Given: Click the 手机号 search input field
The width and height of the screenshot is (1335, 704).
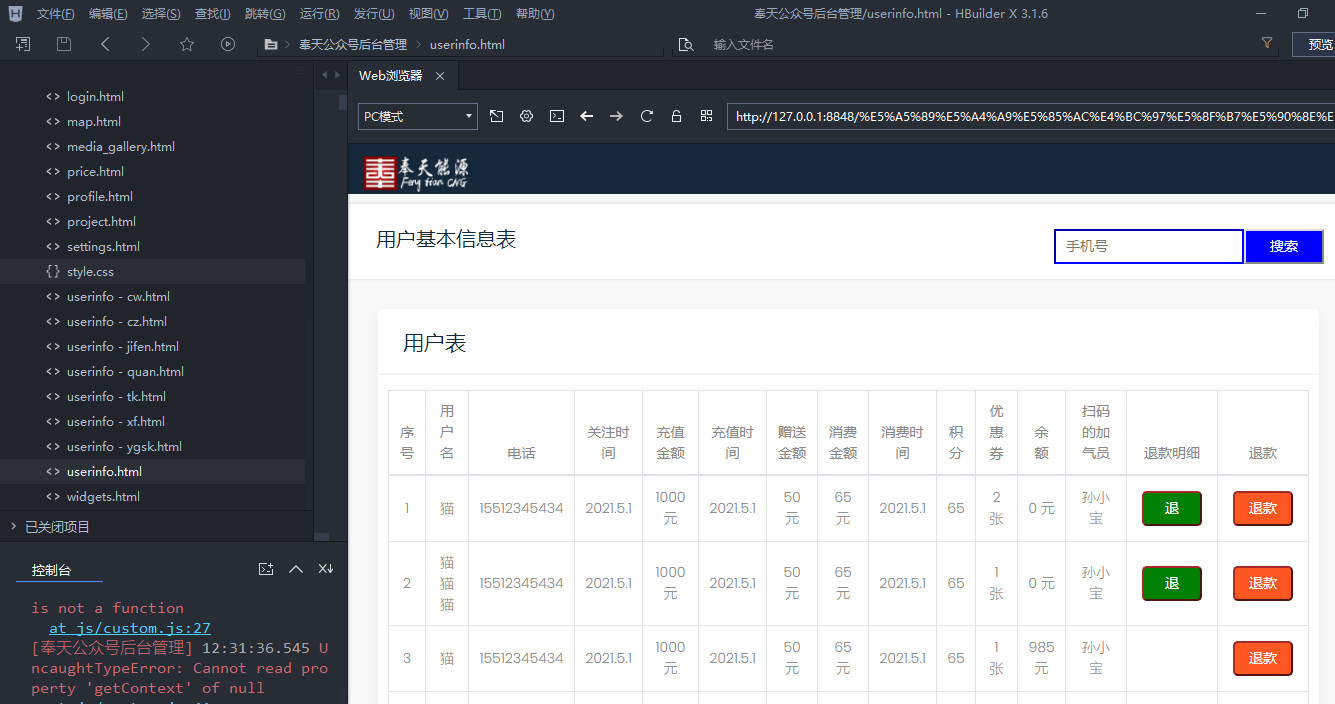Looking at the screenshot, I should pos(1148,247).
